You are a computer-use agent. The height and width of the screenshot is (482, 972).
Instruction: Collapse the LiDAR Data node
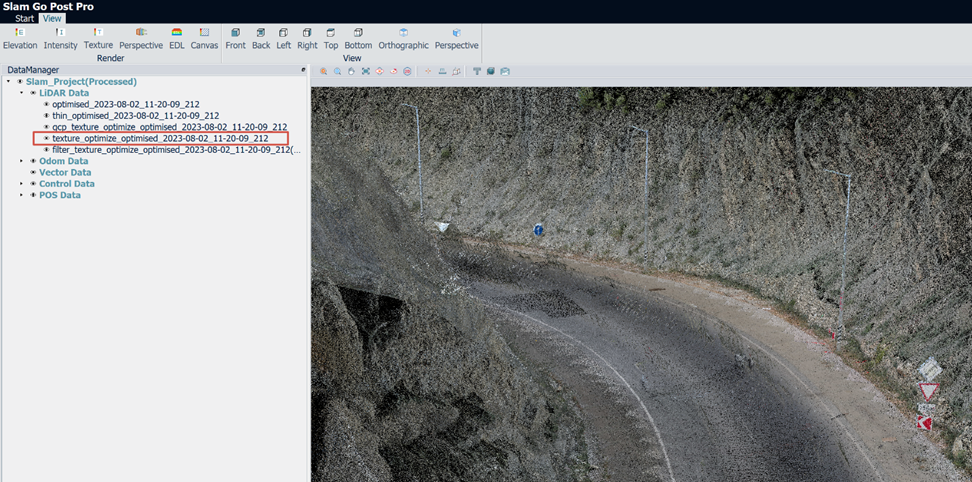pyautogui.click(x=22, y=93)
